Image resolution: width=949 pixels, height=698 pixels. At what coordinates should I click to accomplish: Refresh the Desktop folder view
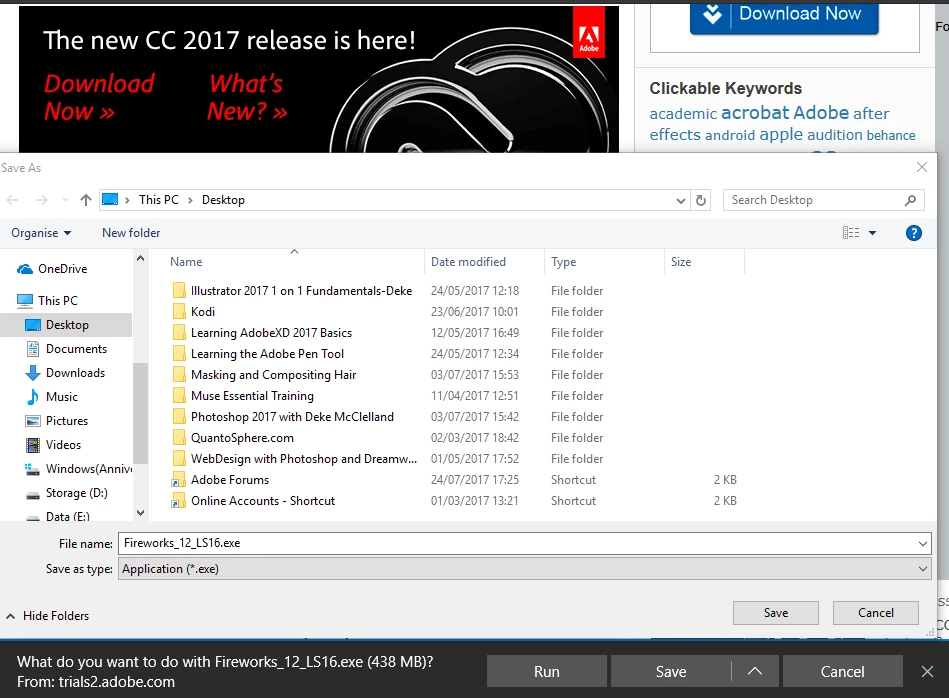point(701,200)
